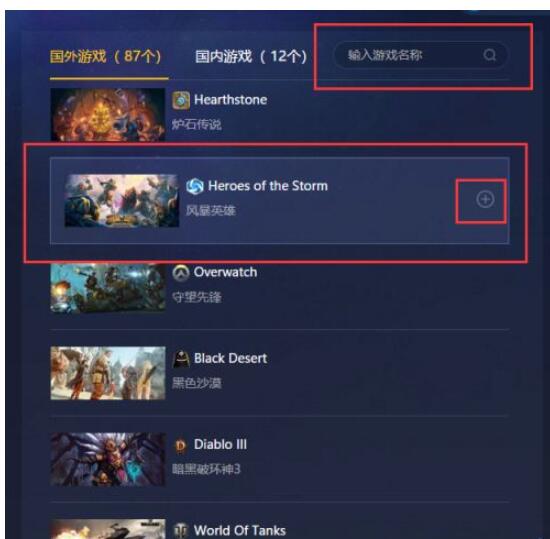Click the Overwatch logo icon
This screenshot has width=550, height=539.
181,272
